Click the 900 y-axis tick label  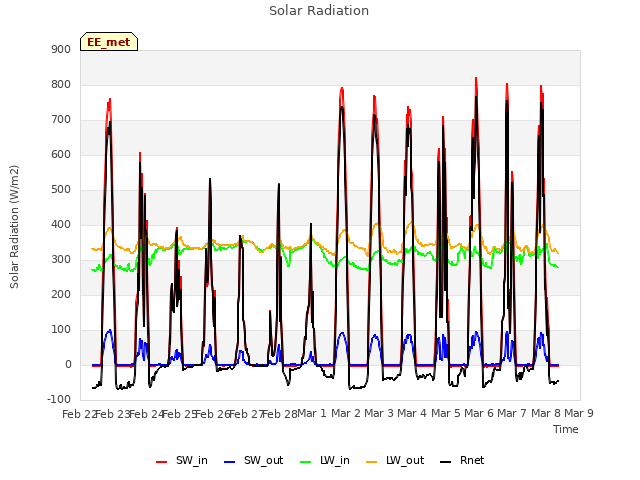[61, 49]
